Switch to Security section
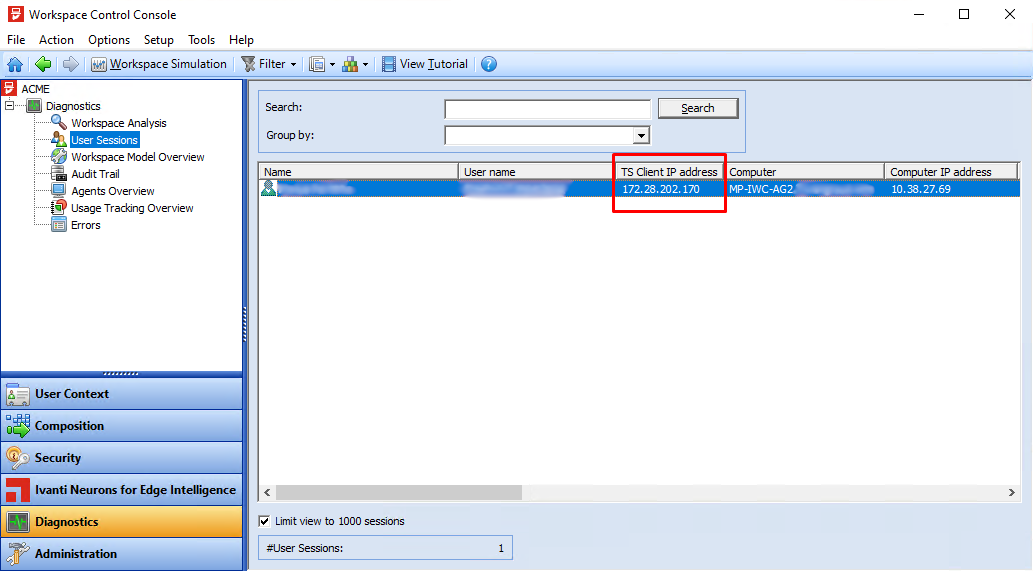The image size is (1033, 571). click(x=122, y=458)
